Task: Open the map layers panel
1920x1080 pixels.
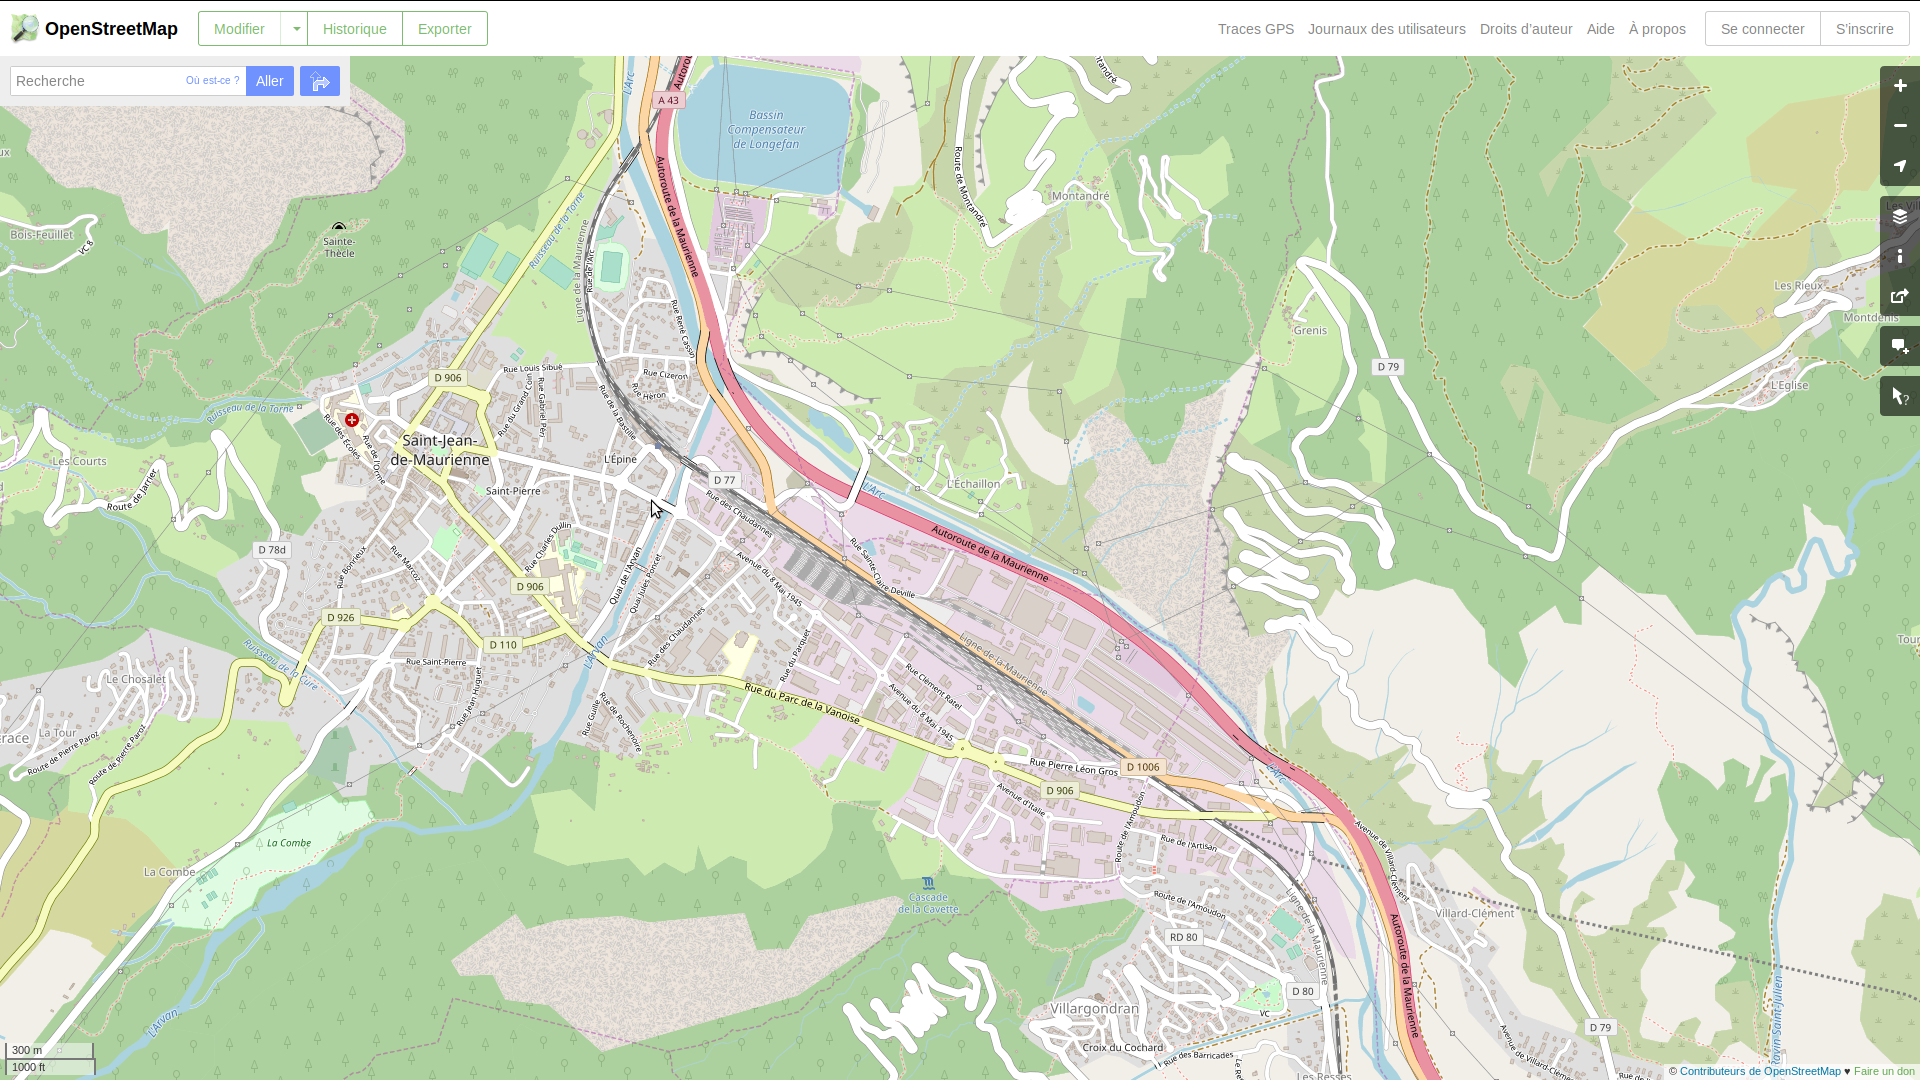Action: [1899, 217]
